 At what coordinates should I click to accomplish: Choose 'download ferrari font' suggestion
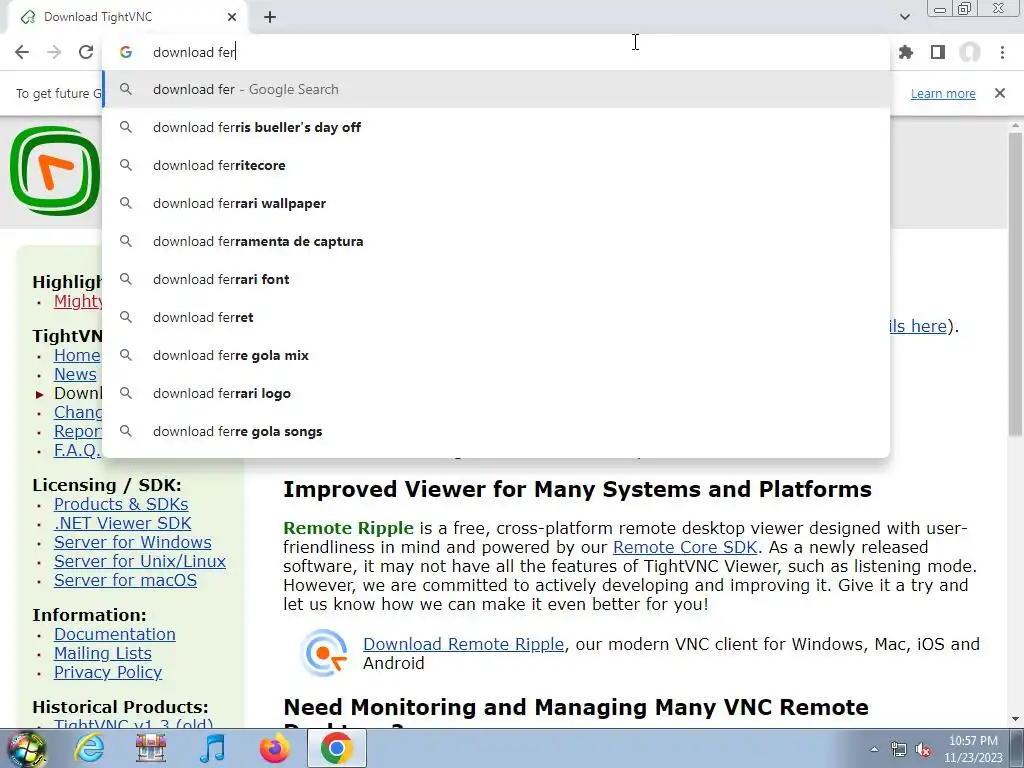[496, 280]
